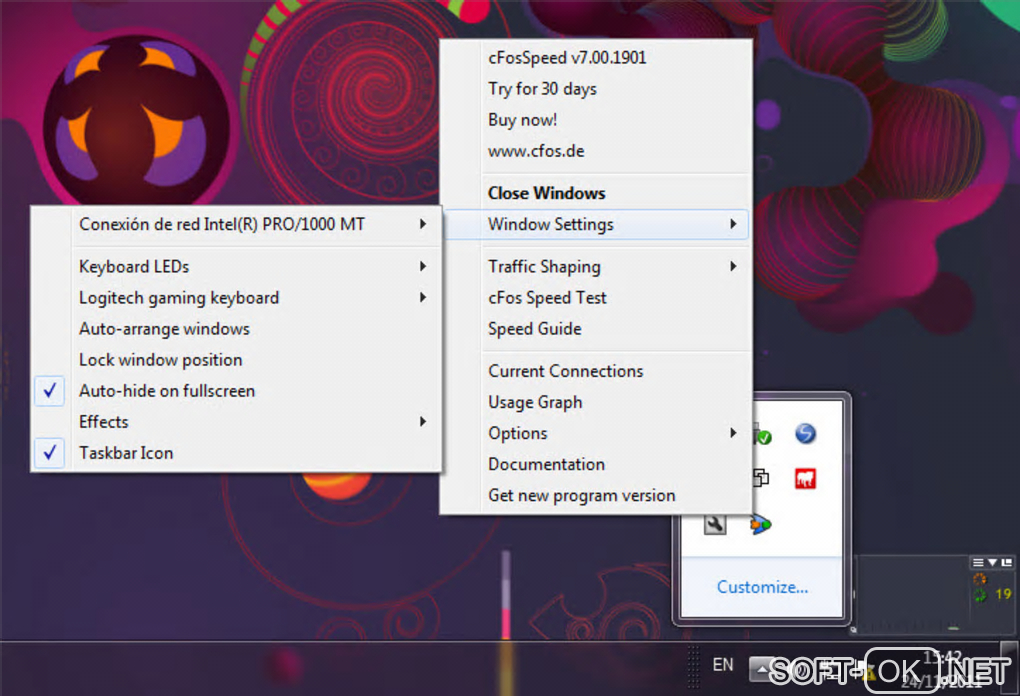Click the show hidden icons arrow in taskbar

(x=760, y=669)
